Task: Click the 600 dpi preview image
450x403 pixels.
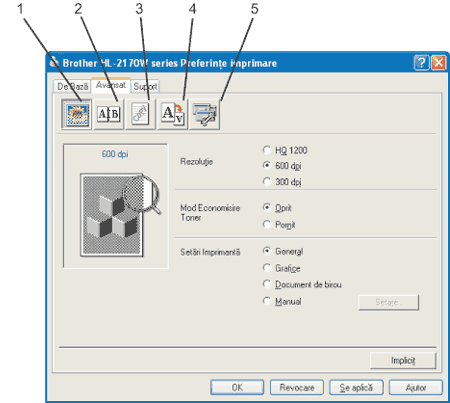Action: (115, 206)
